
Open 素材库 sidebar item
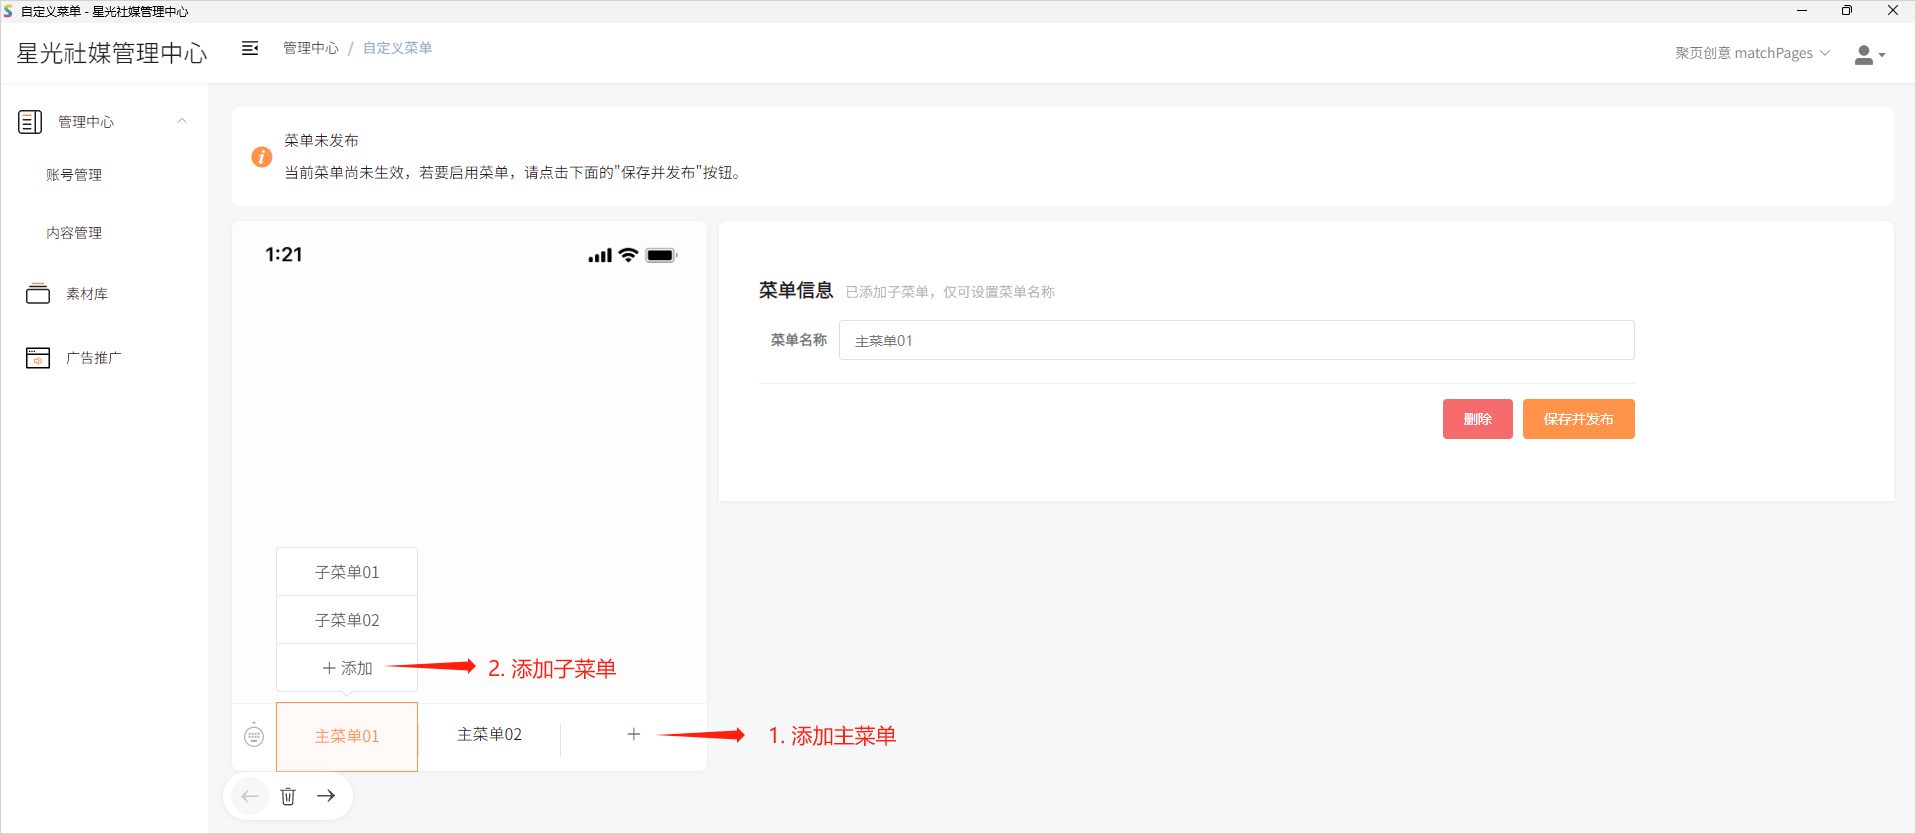tap(87, 294)
